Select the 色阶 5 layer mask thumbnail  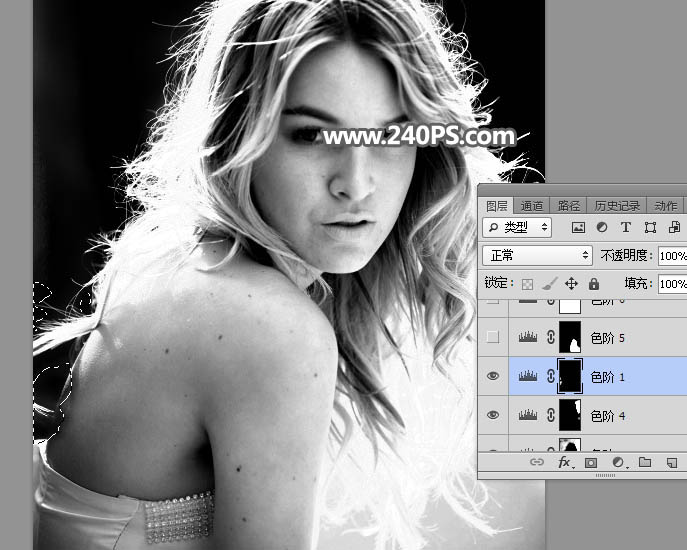point(570,338)
